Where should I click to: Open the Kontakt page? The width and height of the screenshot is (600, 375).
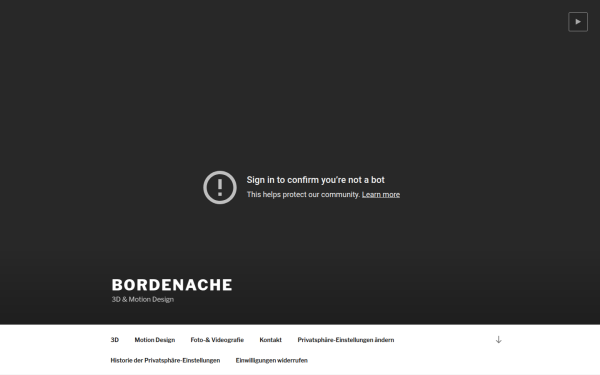[271, 340]
